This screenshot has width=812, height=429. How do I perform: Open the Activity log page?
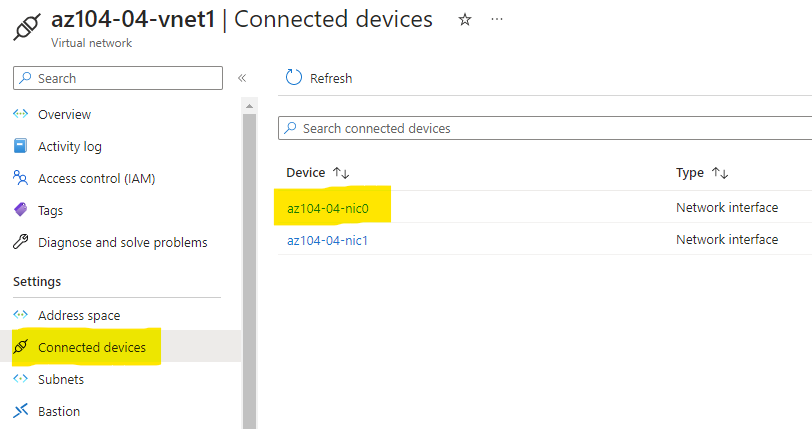coord(70,147)
